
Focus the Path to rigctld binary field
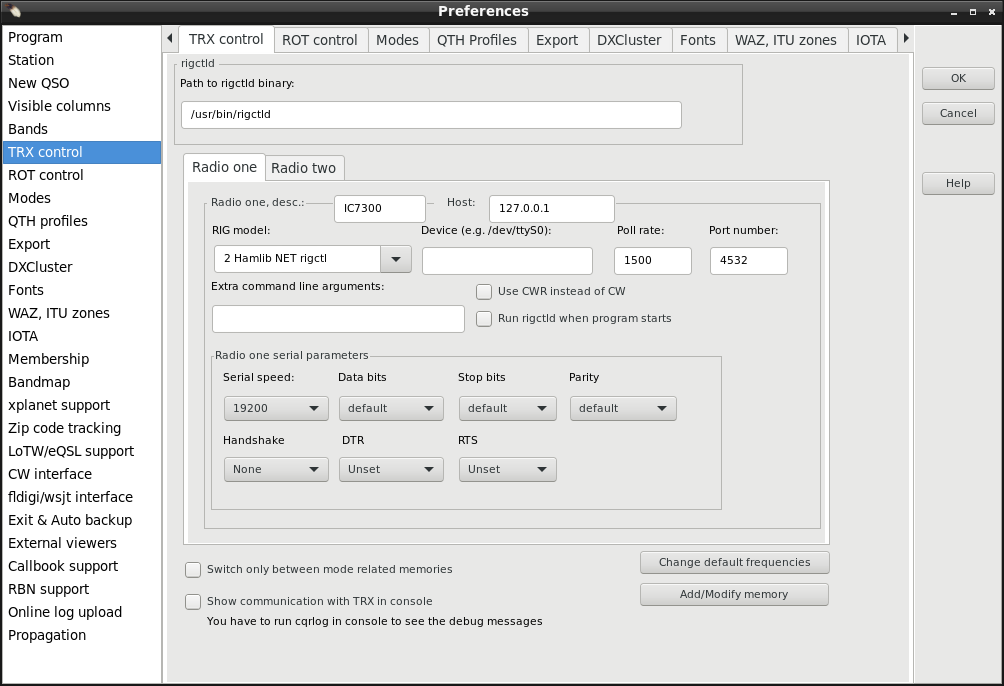[x=431, y=115]
